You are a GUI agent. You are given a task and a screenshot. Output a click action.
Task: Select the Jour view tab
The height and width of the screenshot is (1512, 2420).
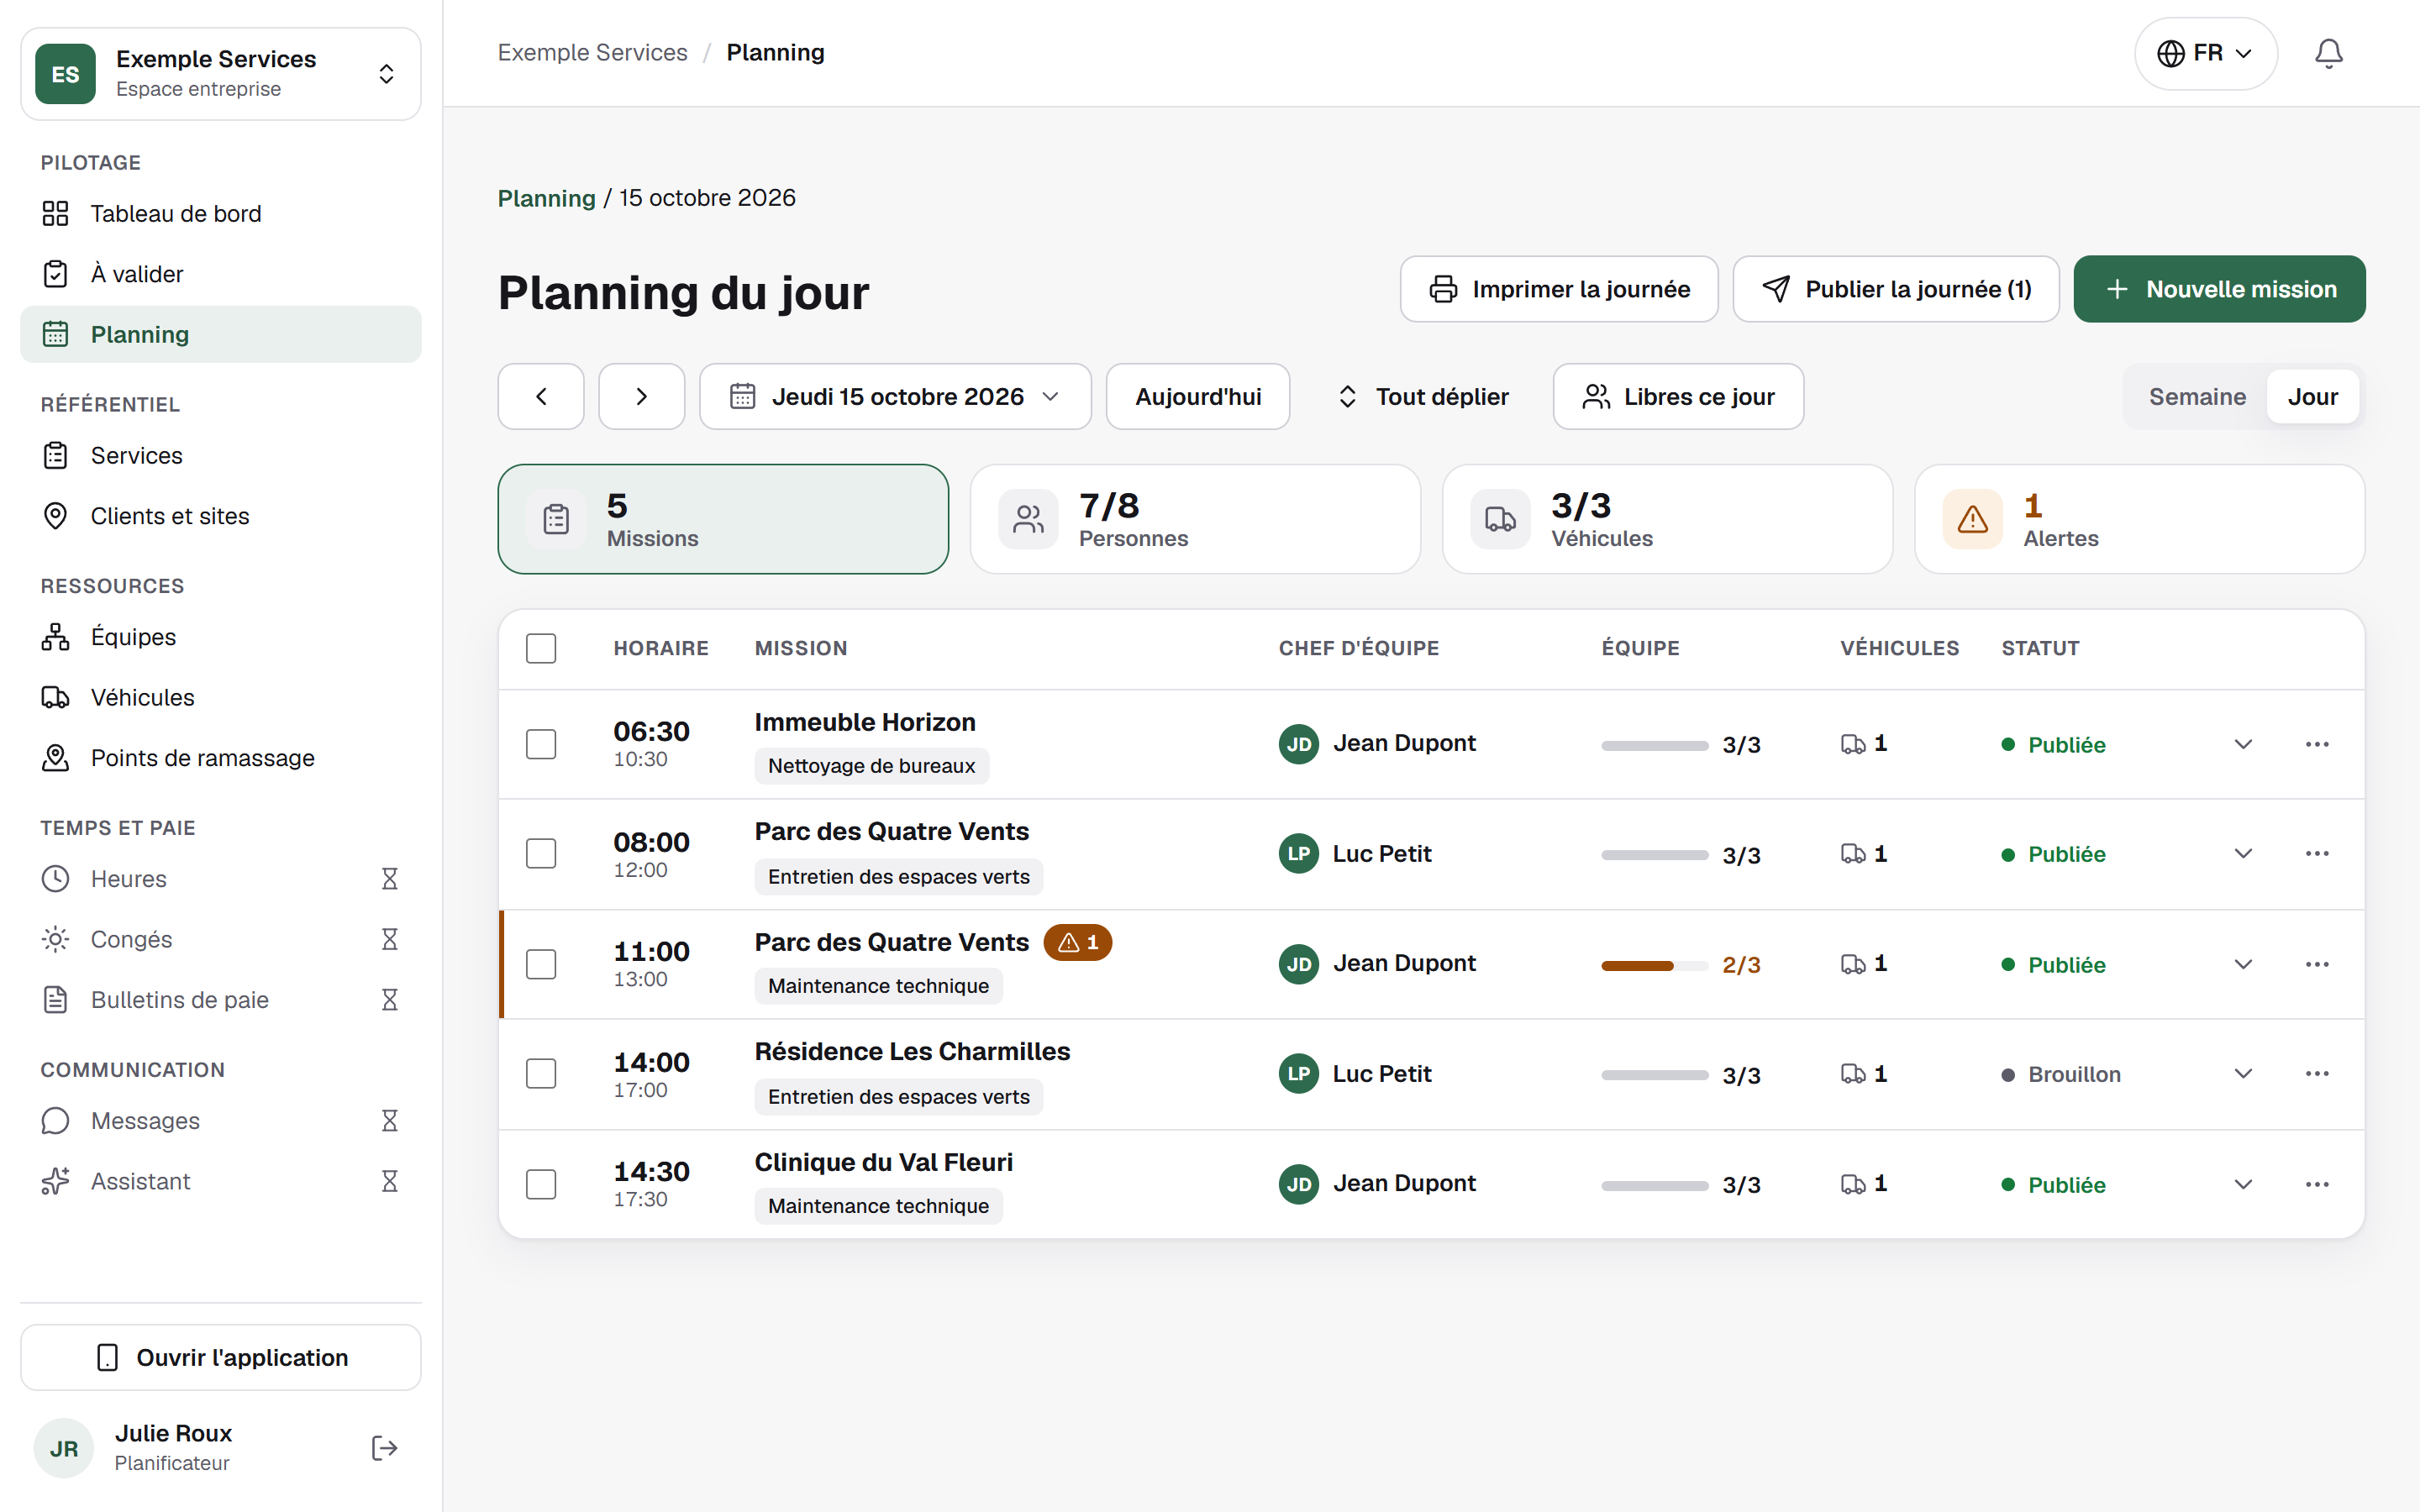(x=2312, y=397)
